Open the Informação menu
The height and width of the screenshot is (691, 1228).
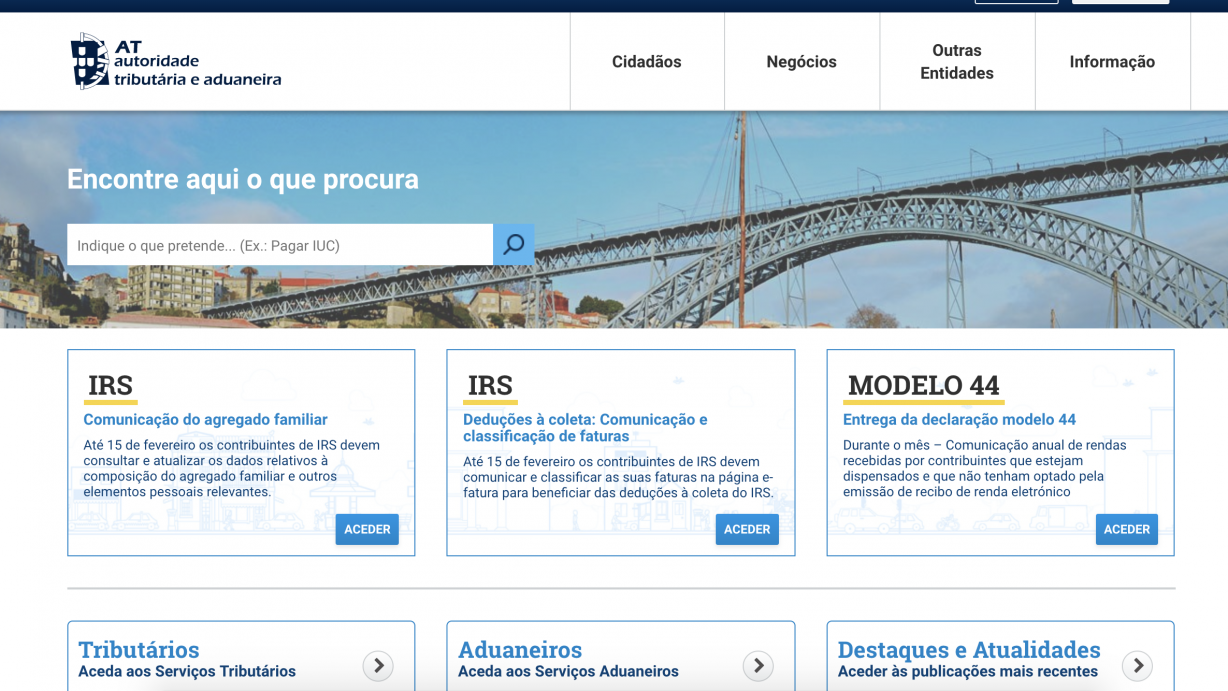(1112, 62)
